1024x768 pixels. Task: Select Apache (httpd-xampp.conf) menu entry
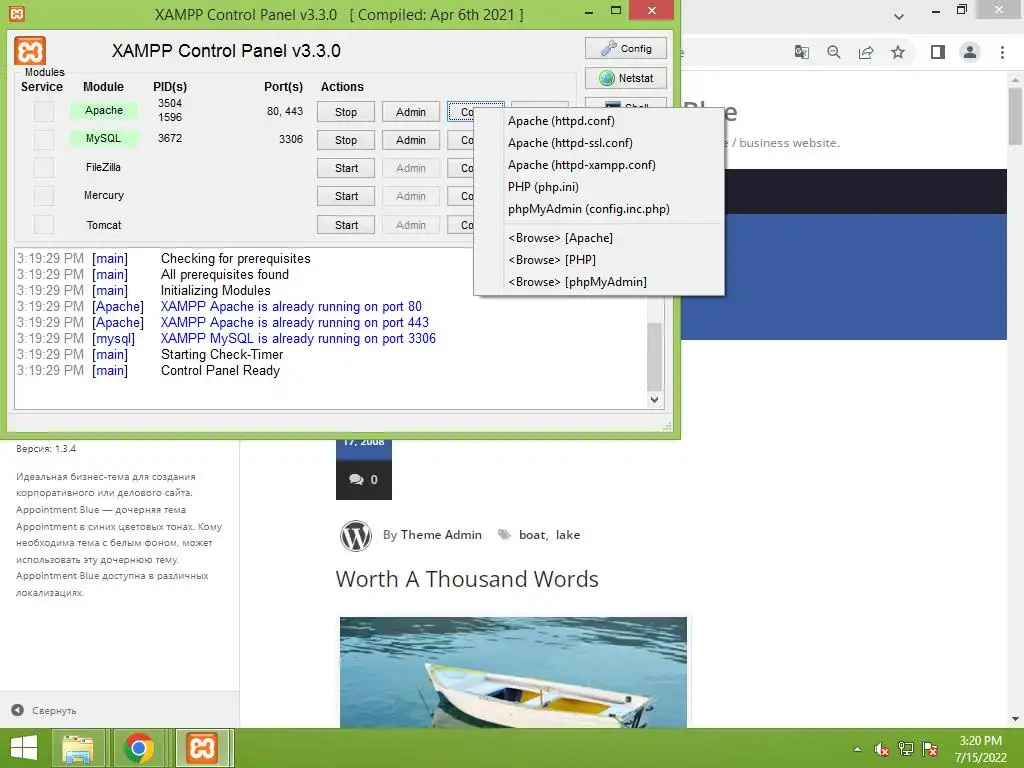click(599, 165)
